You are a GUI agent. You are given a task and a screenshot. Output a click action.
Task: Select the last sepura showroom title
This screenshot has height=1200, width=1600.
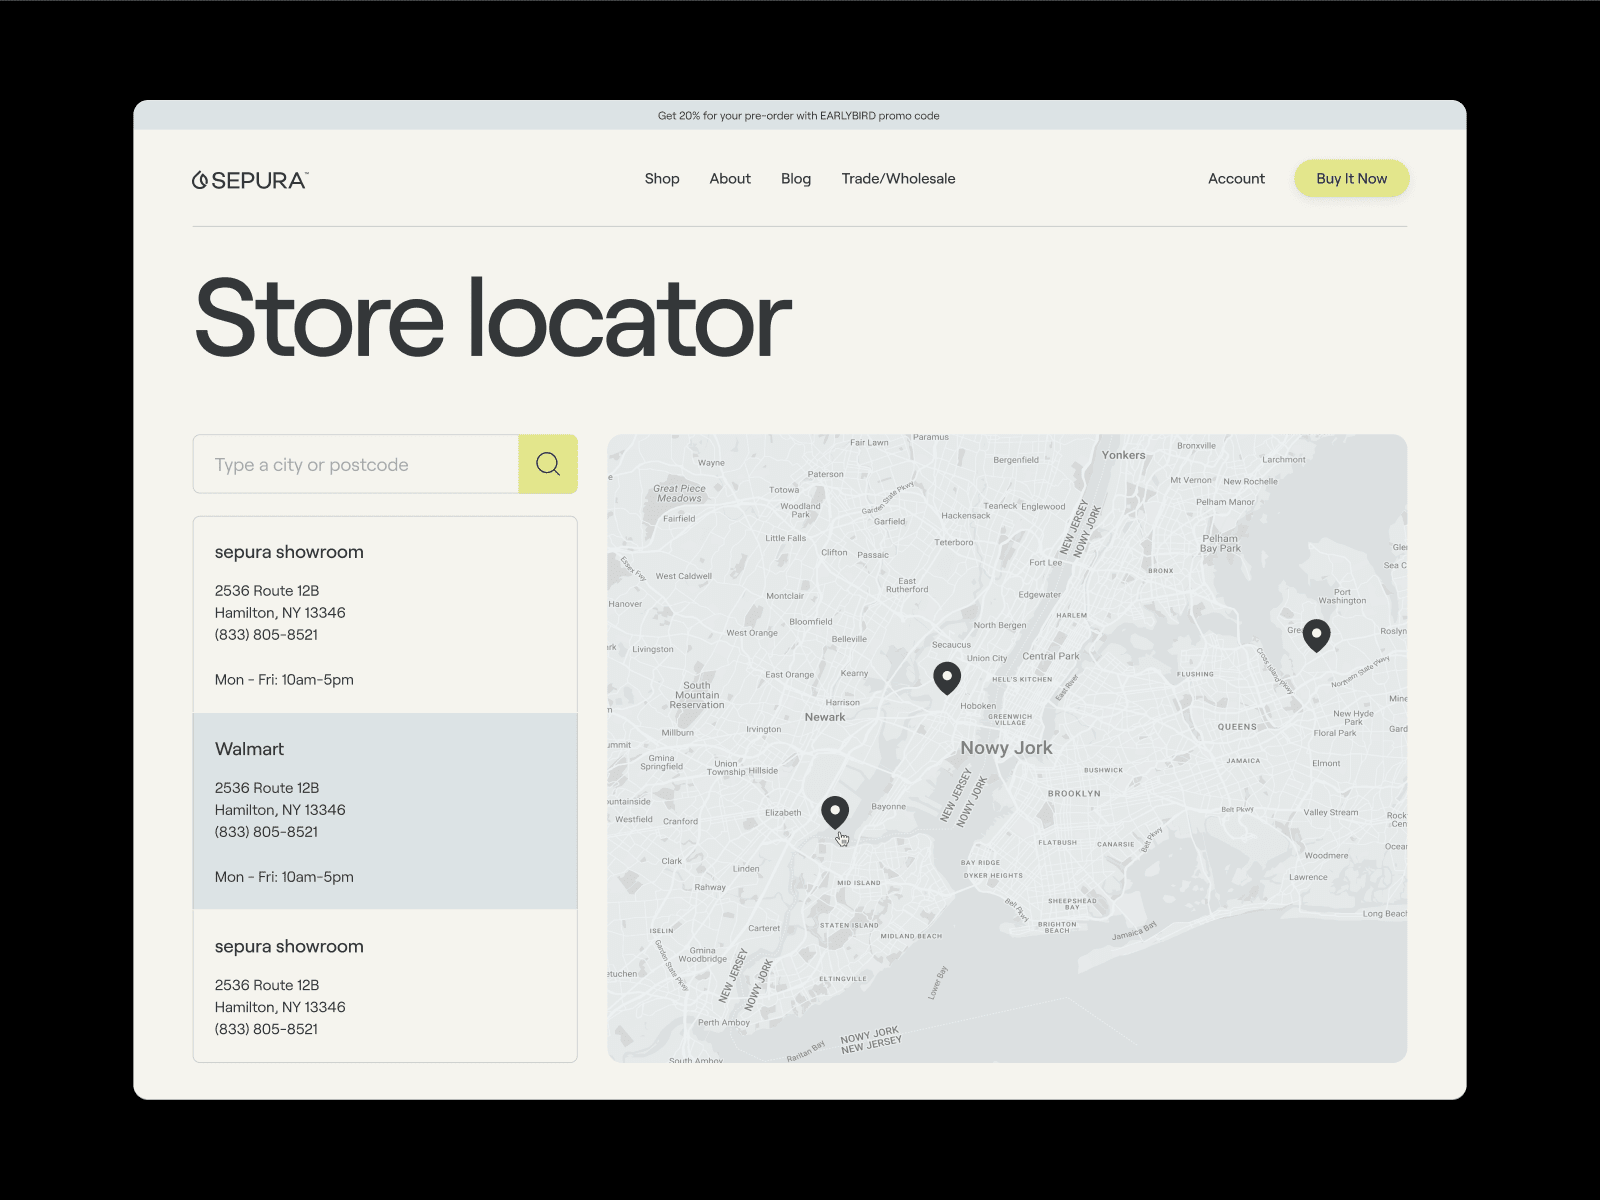[x=289, y=946]
